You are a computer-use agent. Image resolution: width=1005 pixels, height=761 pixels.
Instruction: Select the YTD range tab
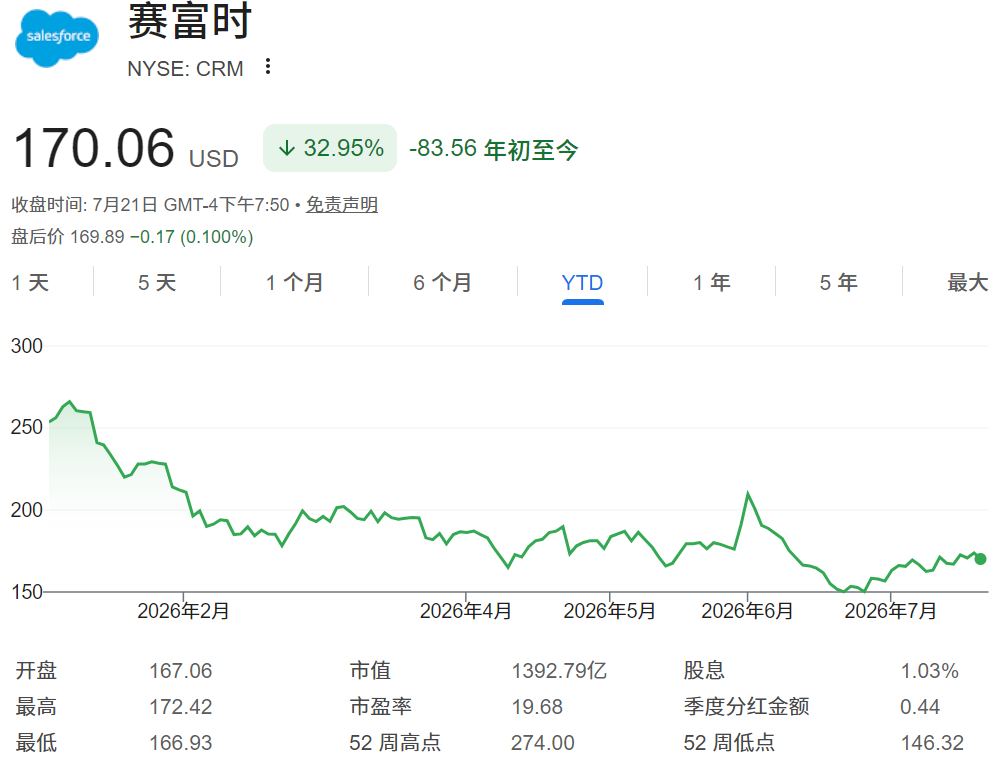point(582,283)
